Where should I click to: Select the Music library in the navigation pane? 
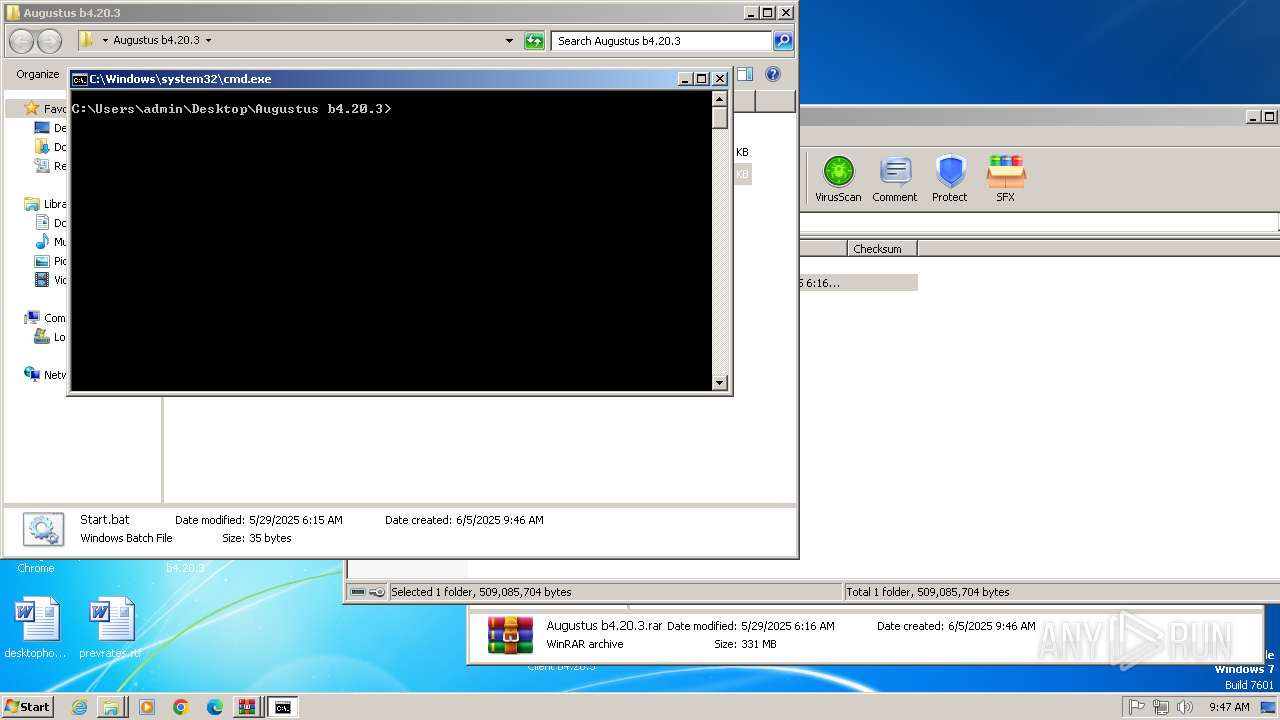[50, 242]
